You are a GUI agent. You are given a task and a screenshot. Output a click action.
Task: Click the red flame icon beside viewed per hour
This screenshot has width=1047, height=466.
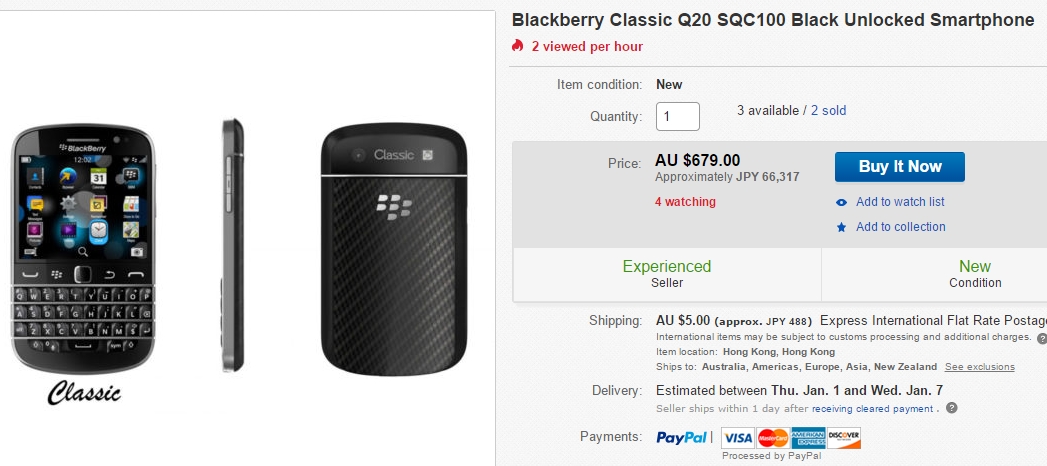click(517, 46)
